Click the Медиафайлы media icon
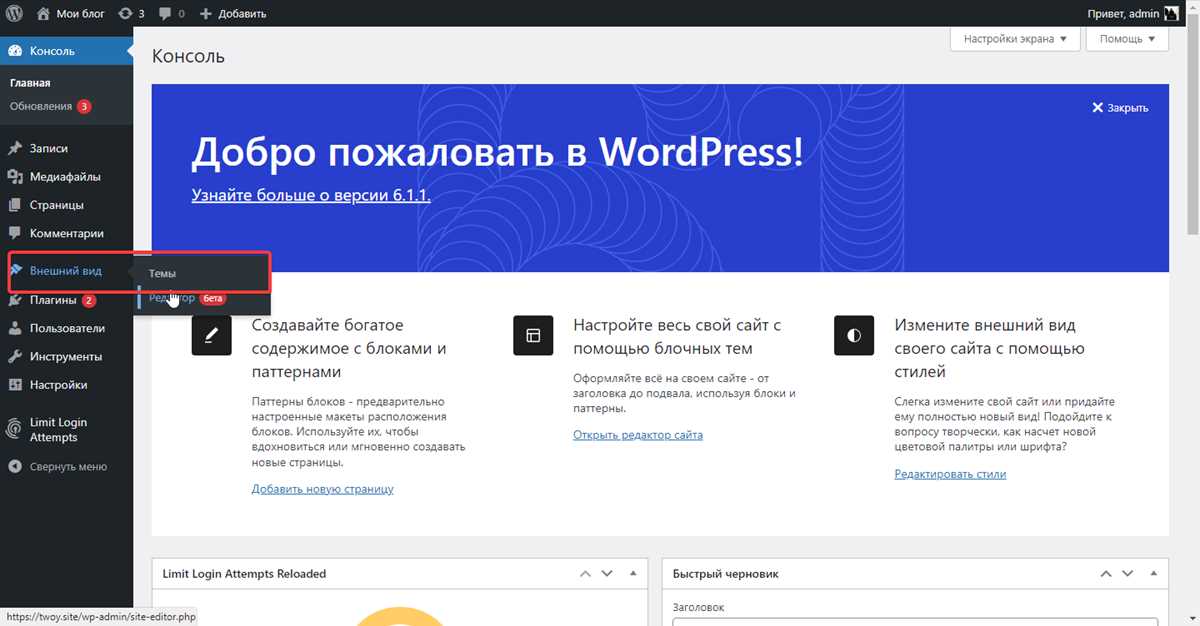The width and height of the screenshot is (1200, 626). point(15,177)
